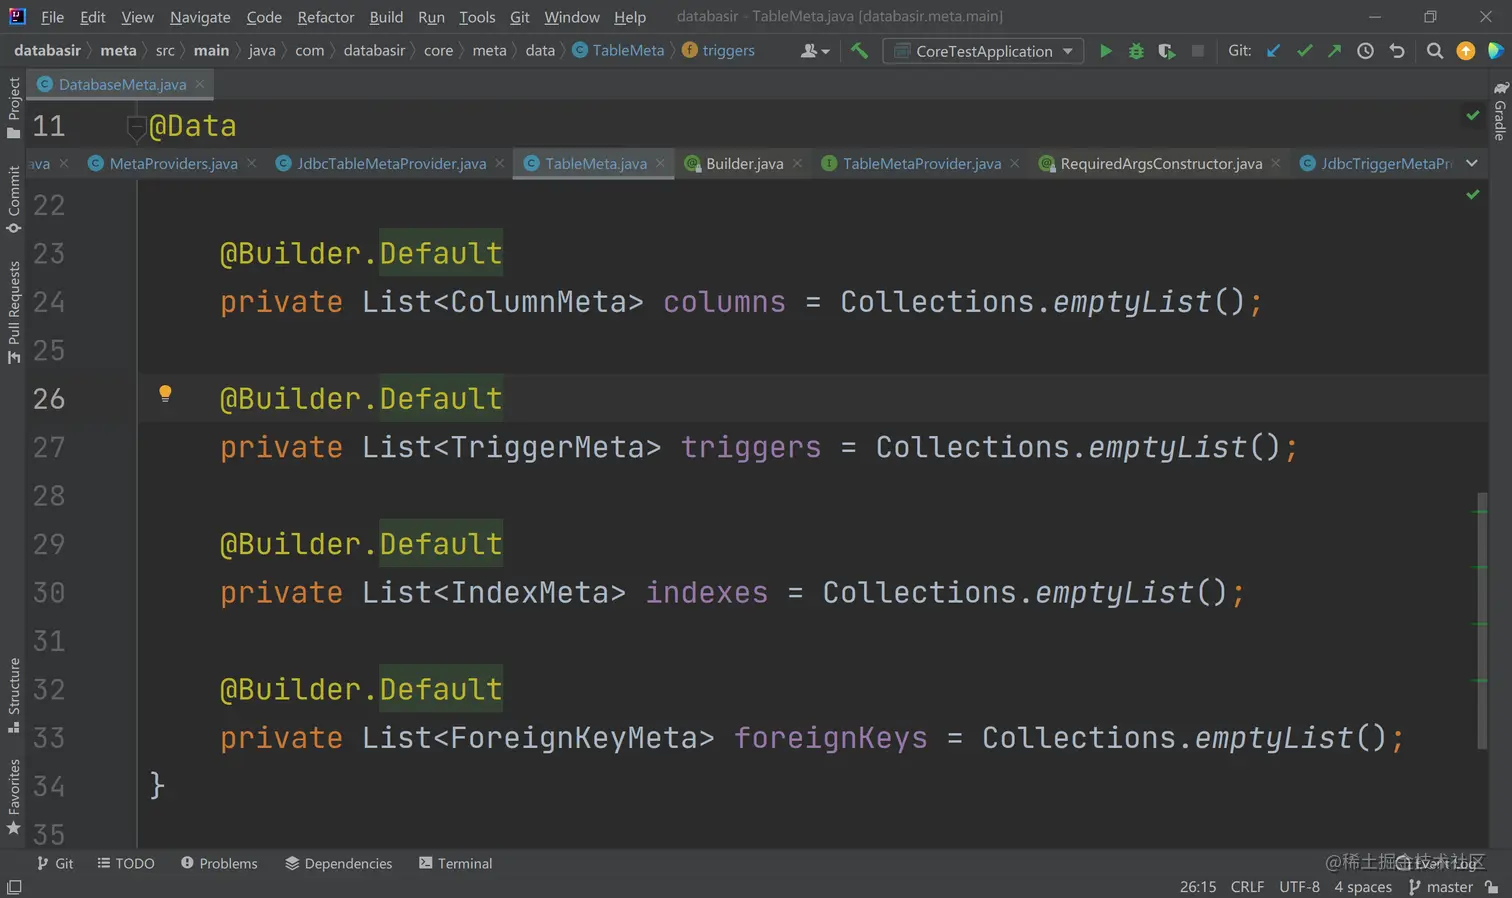
Task: Close the Builder.java tab
Action: coord(797,163)
